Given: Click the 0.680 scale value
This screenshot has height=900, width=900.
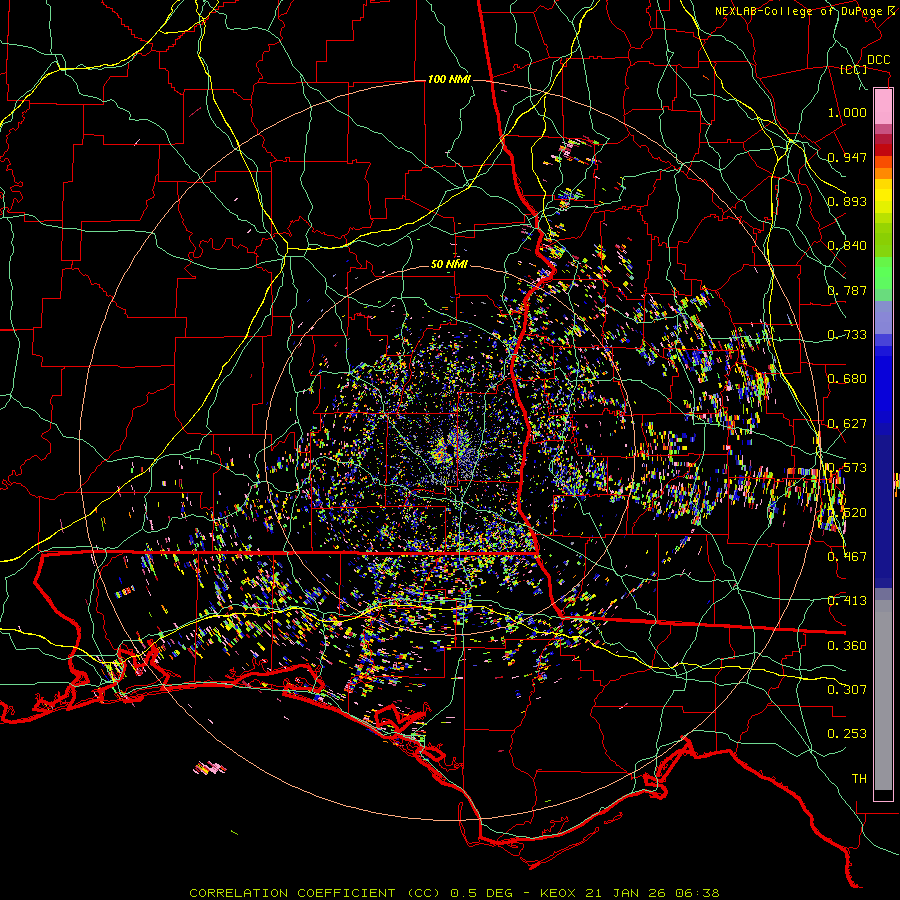Looking at the screenshot, I should tap(847, 379).
